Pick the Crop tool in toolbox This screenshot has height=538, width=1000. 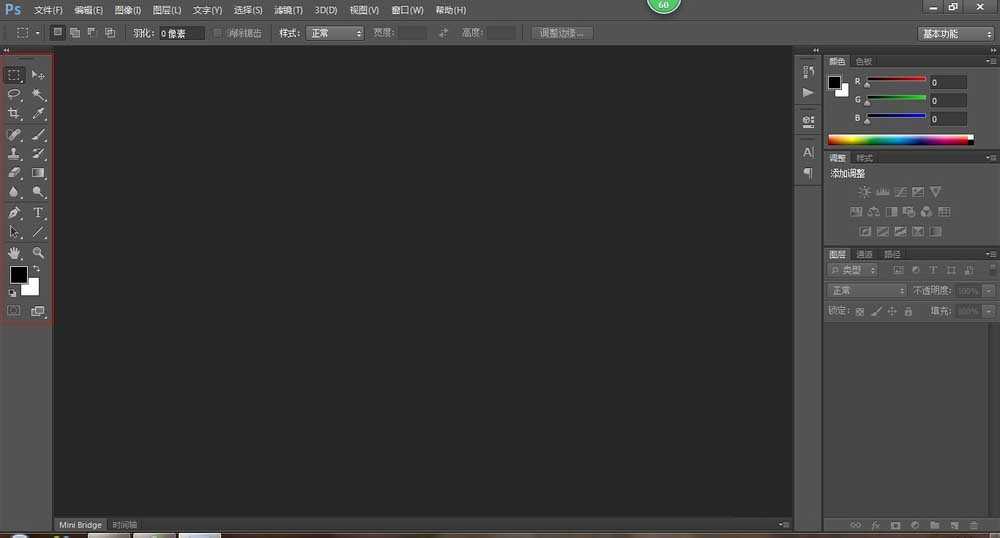pos(14,114)
